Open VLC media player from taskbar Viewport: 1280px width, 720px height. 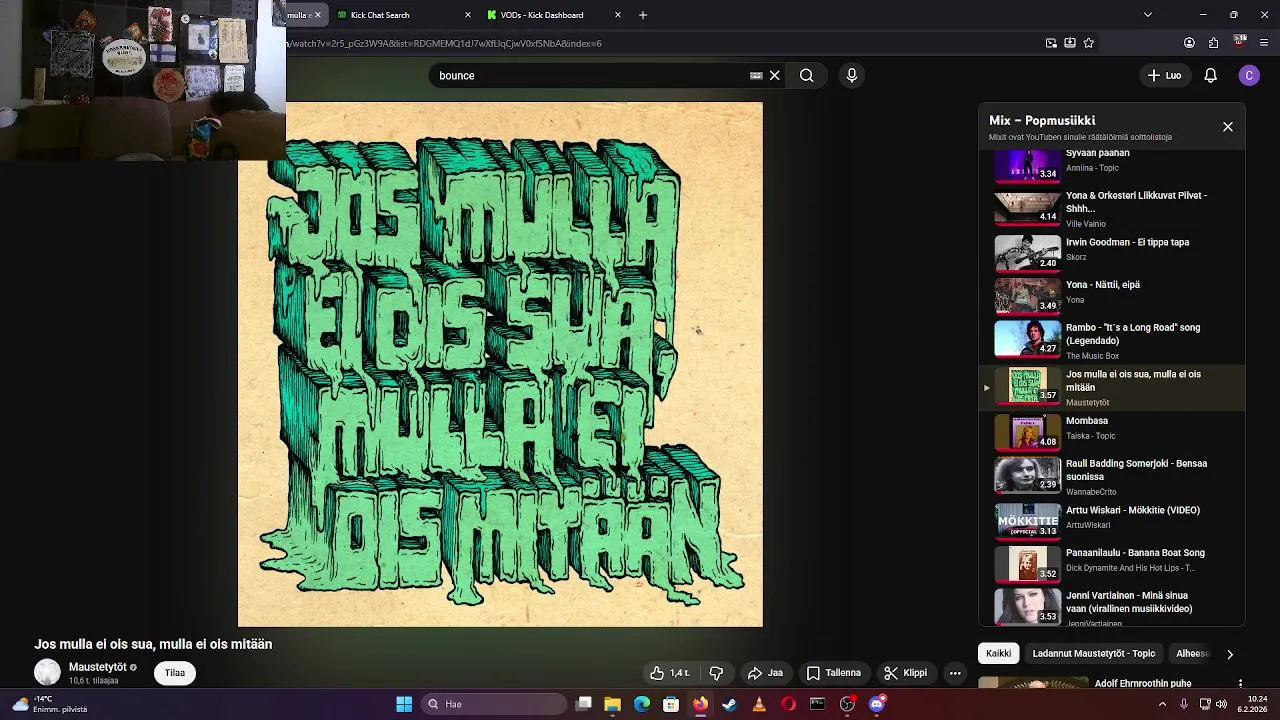tap(759, 704)
